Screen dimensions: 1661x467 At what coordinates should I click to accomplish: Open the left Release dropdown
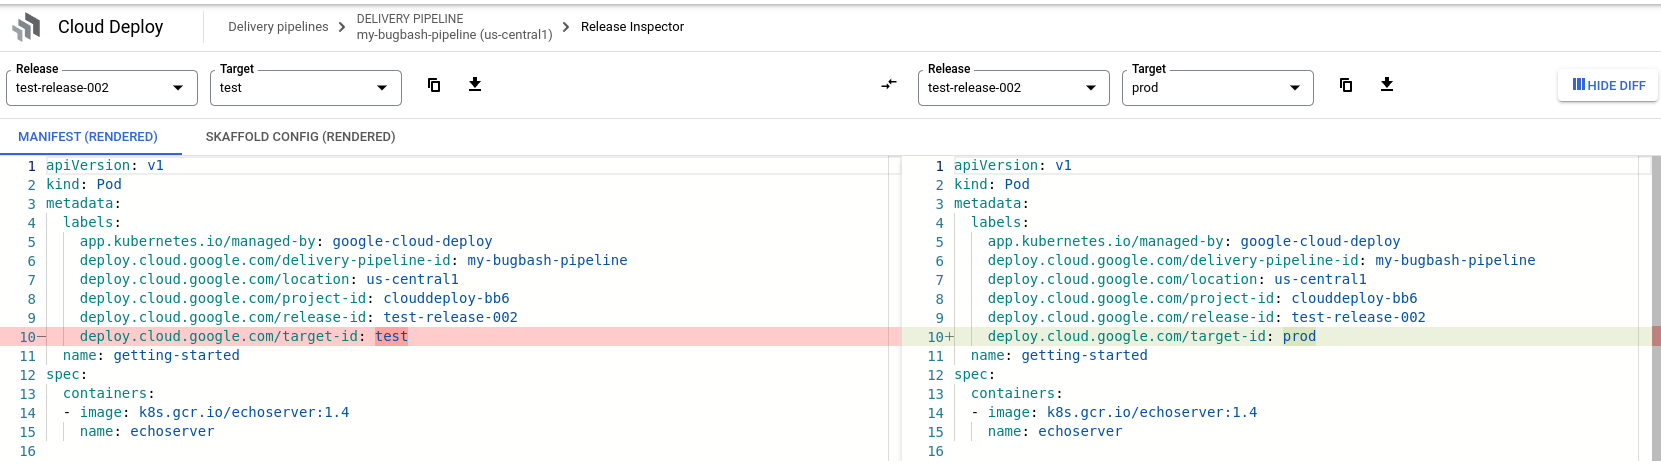100,88
